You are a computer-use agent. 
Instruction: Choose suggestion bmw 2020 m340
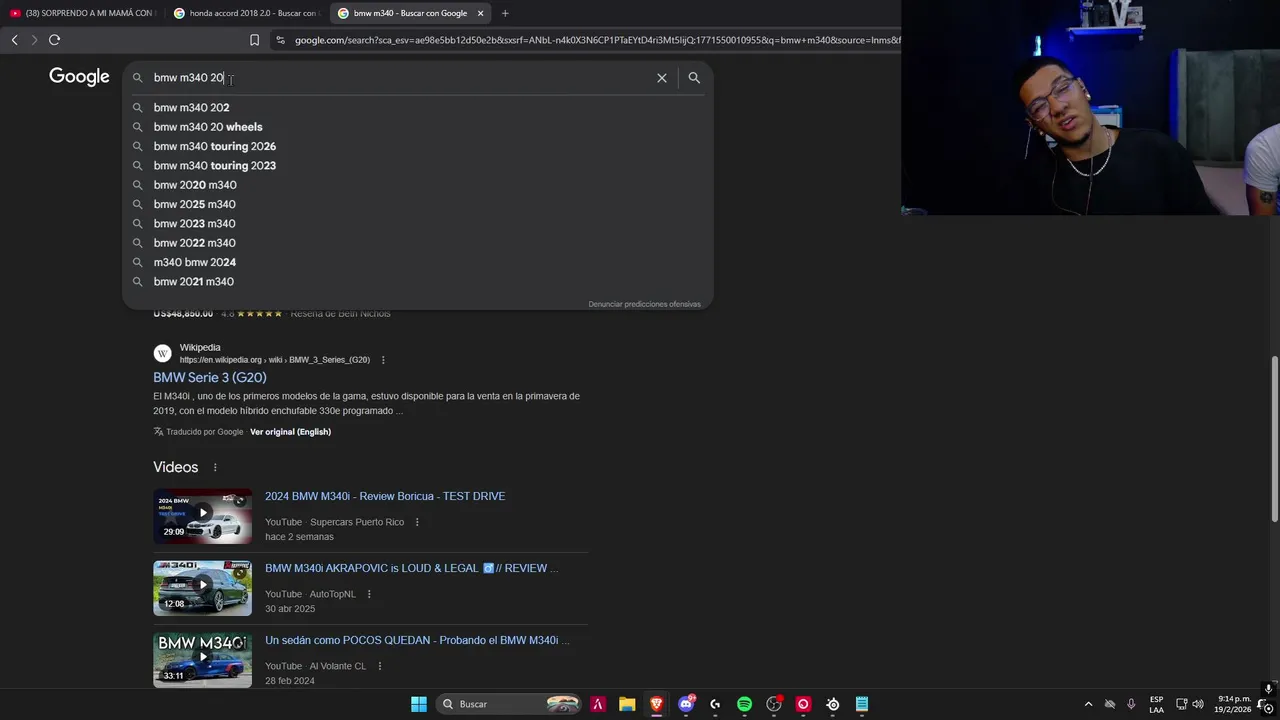[418, 185]
